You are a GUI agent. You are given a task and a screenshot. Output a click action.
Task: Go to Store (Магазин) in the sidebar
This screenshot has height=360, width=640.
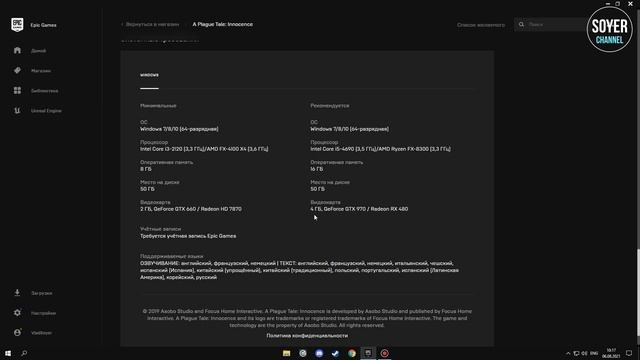pyautogui.click(x=41, y=71)
